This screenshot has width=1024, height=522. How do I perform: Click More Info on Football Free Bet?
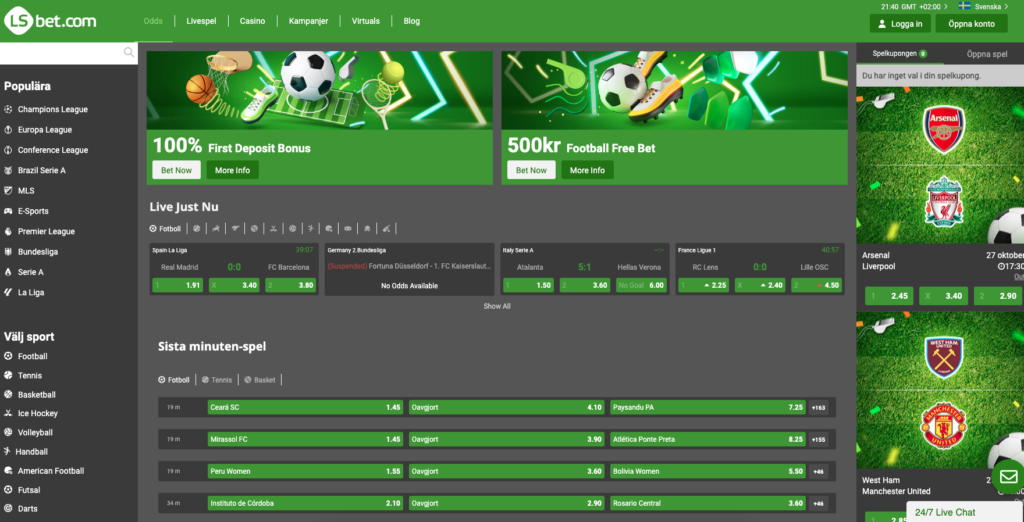point(587,170)
